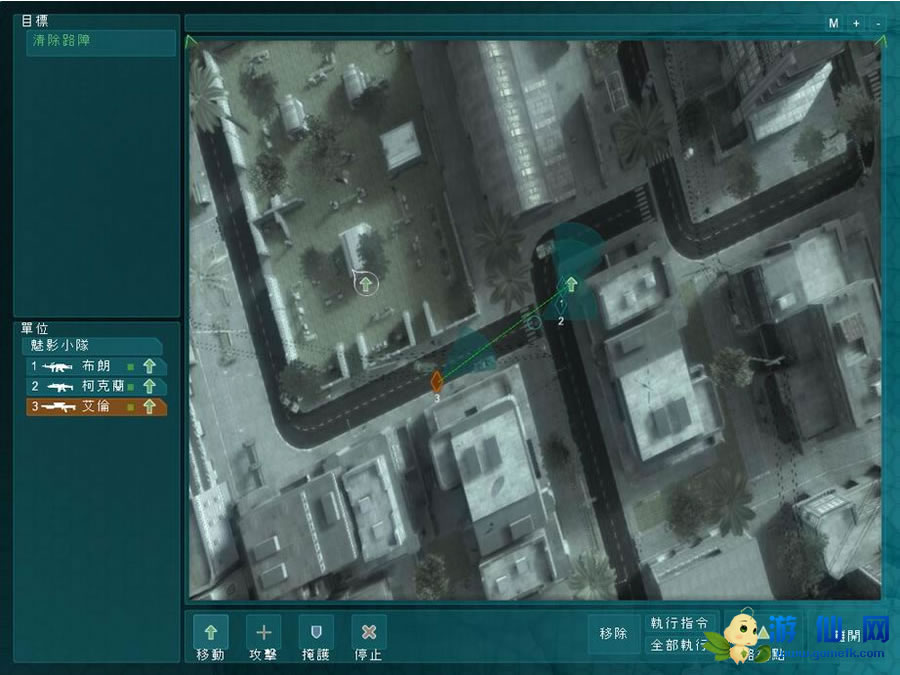The height and width of the screenshot is (675, 900).
Task: Click the move arrow beside 布朗
Action: [x=150, y=366]
